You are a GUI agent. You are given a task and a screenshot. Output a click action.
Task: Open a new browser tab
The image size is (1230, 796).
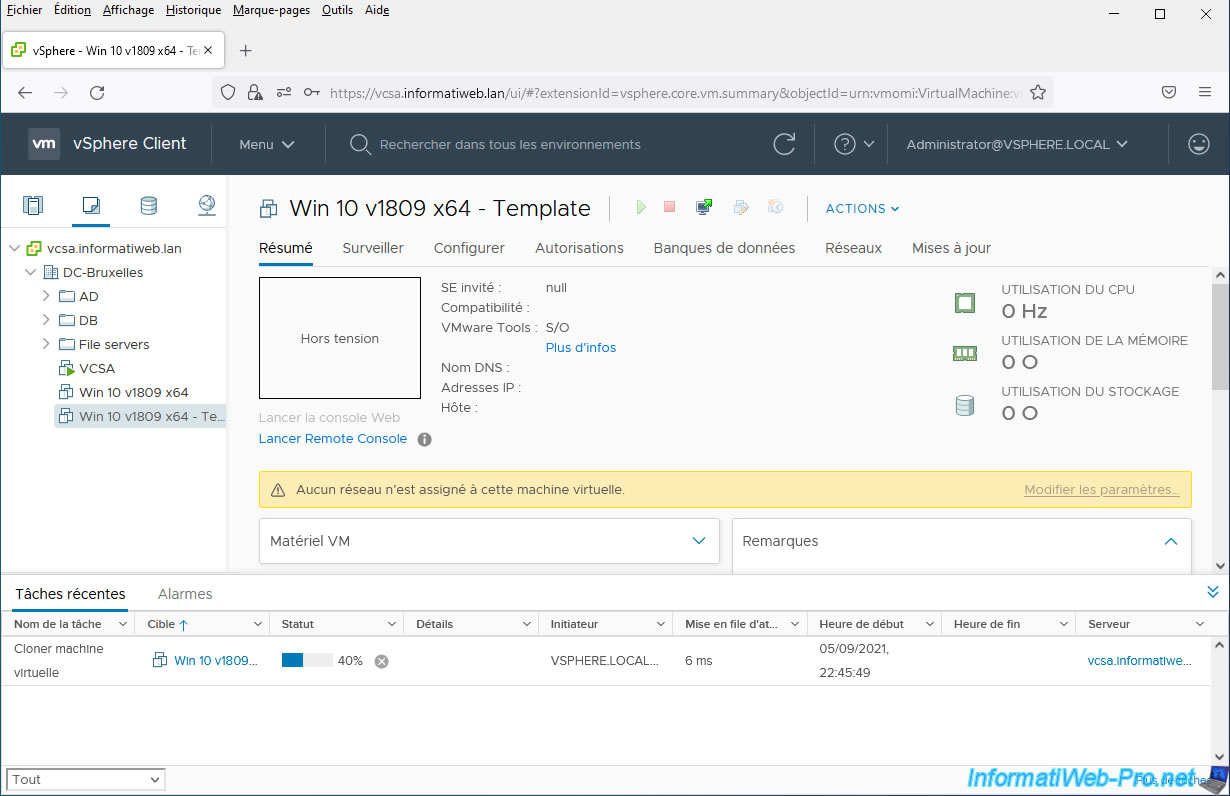[246, 50]
